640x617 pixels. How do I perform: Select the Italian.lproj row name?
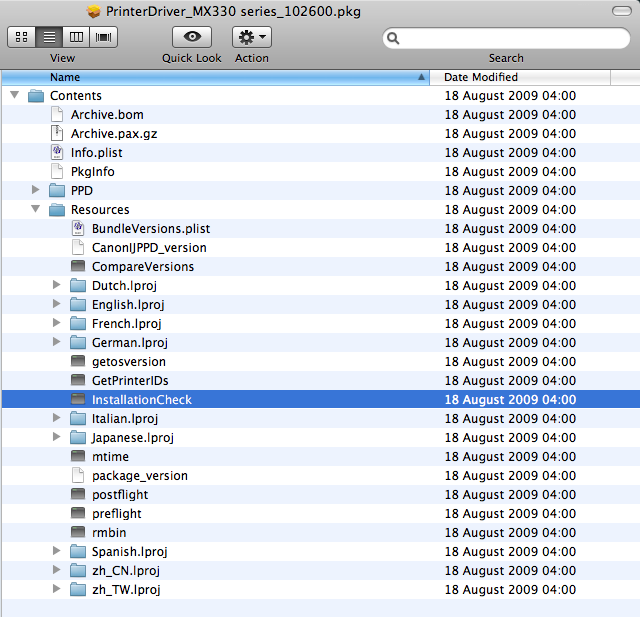pyautogui.click(x=125, y=419)
